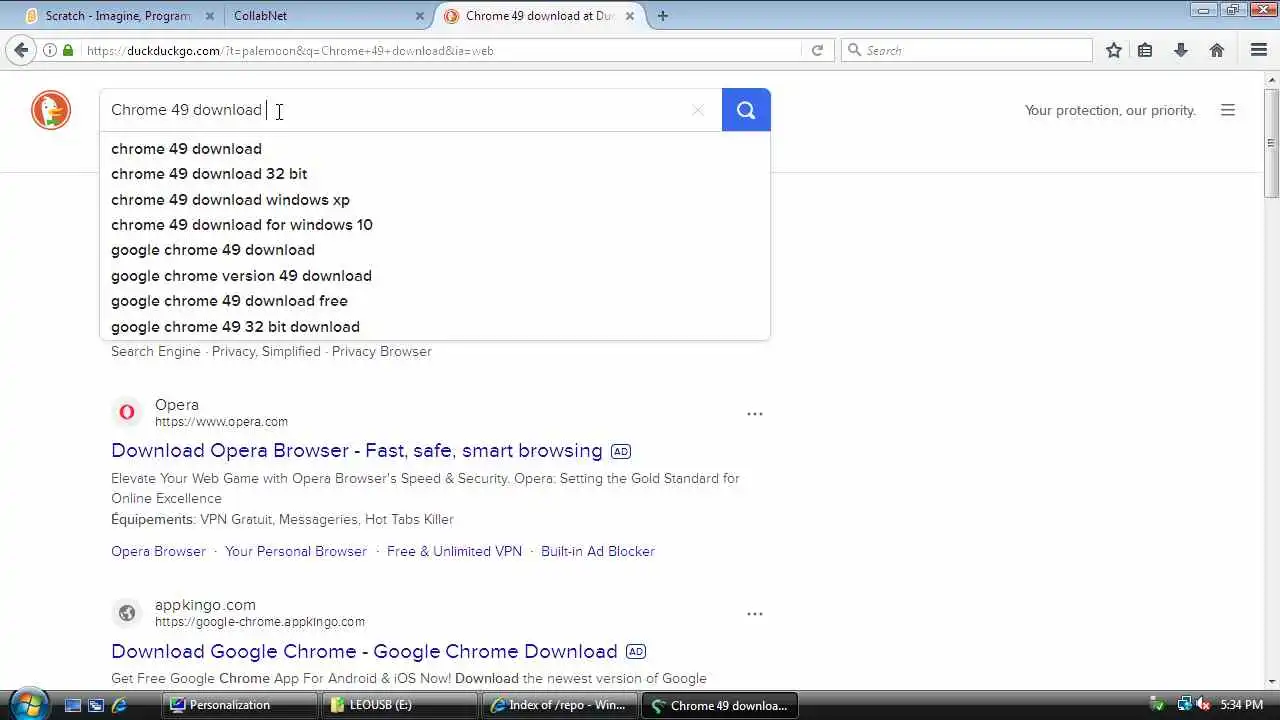Open more options for appkingo result
1280x720 pixels.
click(755, 613)
